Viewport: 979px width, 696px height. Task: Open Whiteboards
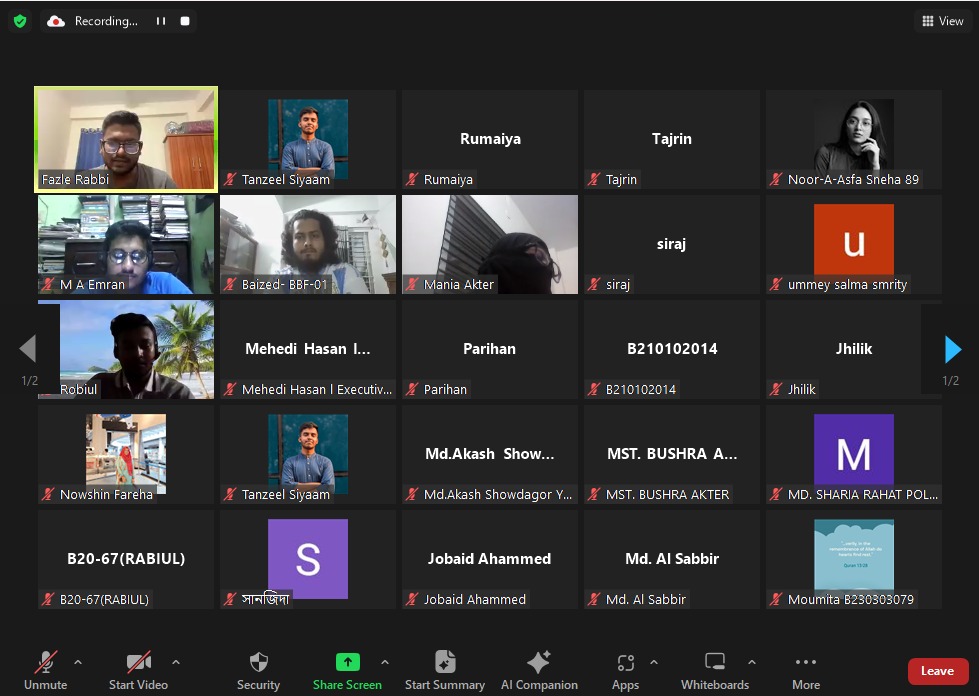715,663
